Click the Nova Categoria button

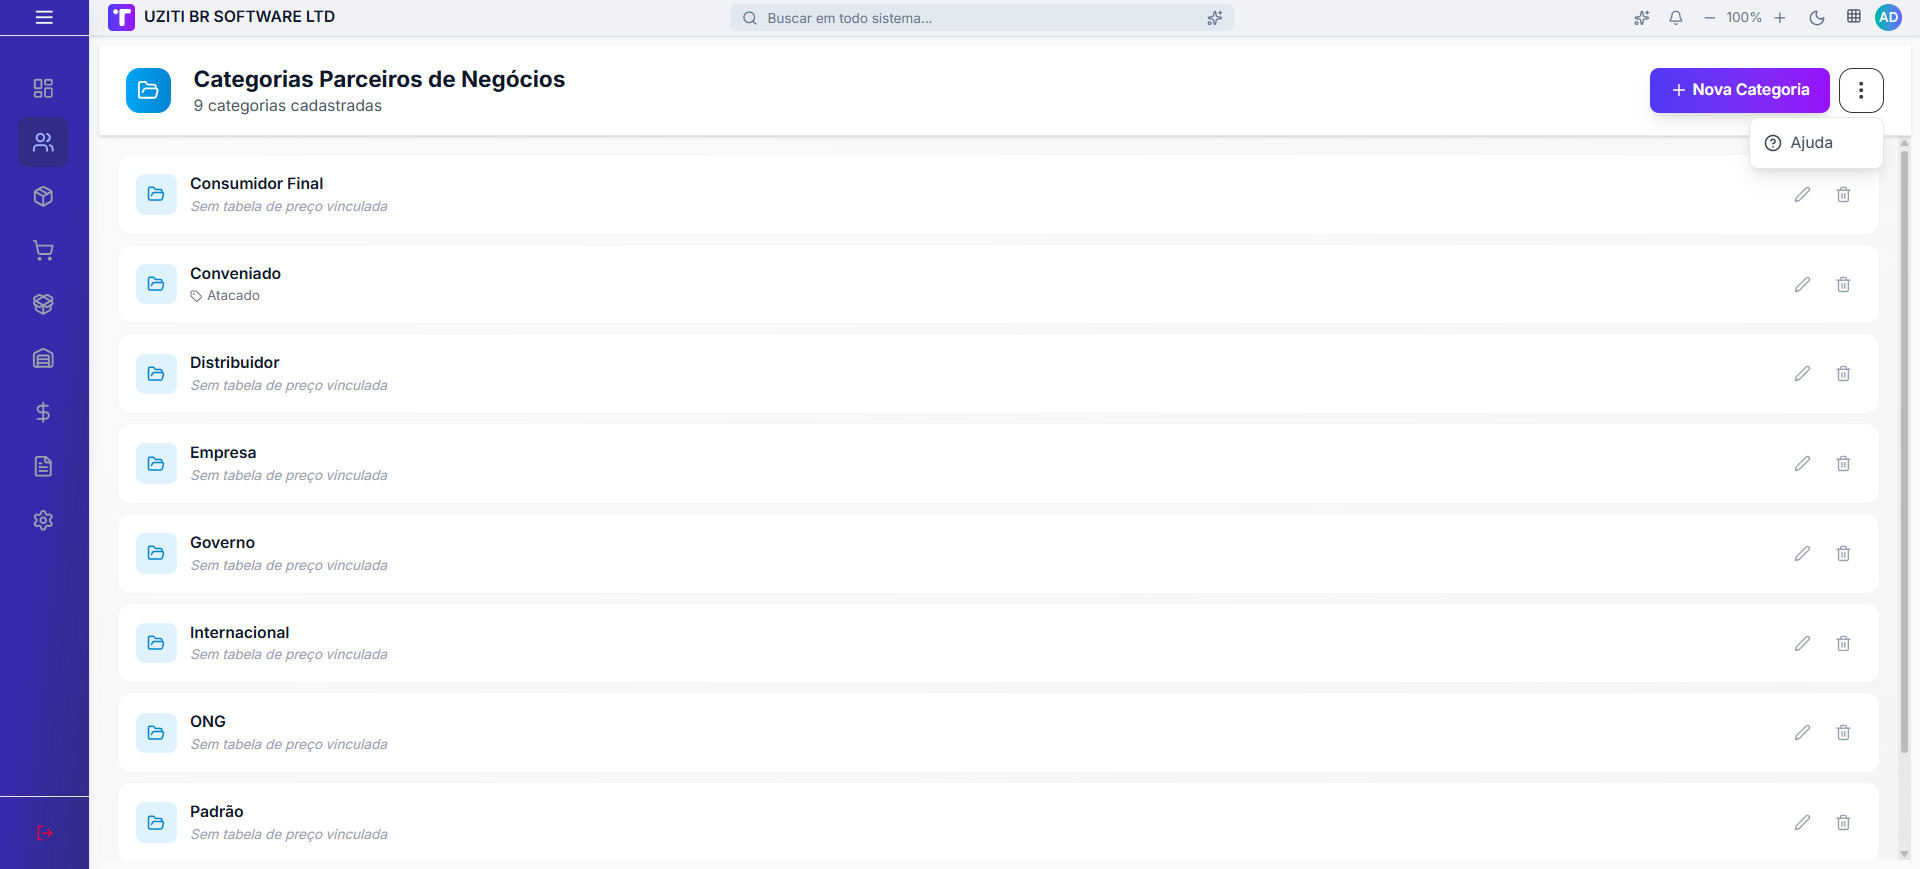(1739, 90)
